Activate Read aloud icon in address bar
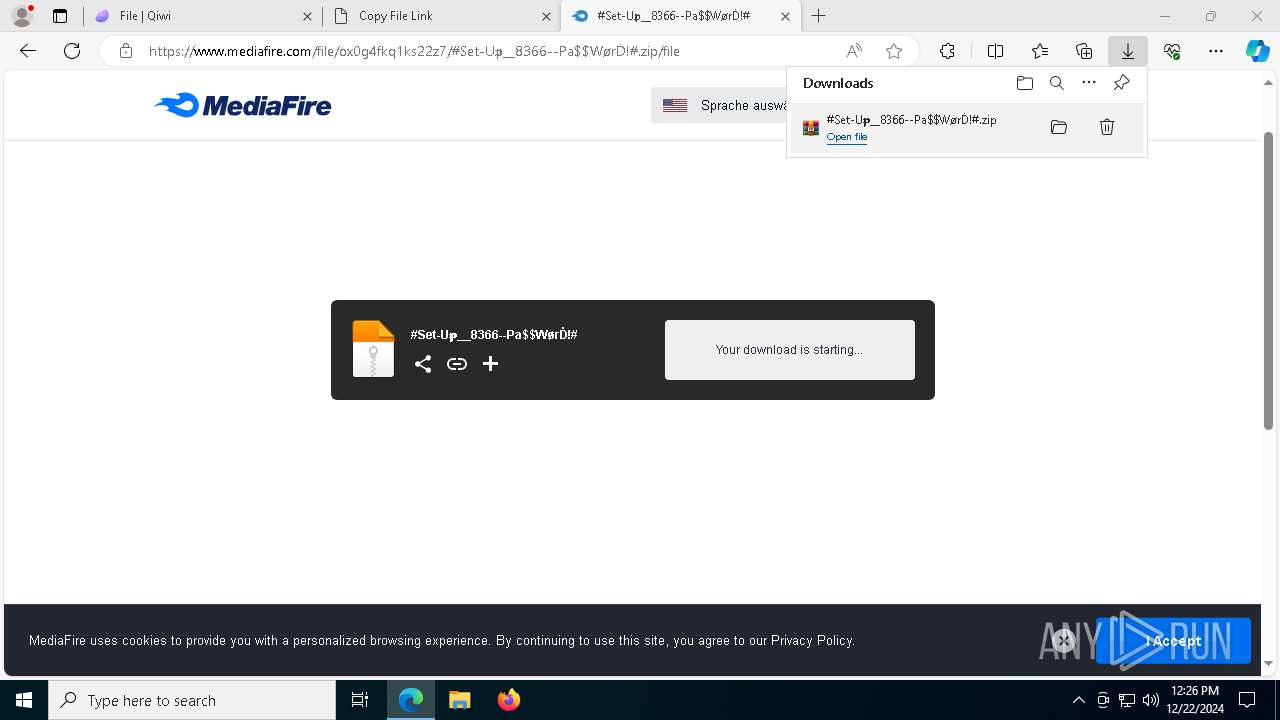This screenshot has height=720, width=1280. point(854,51)
